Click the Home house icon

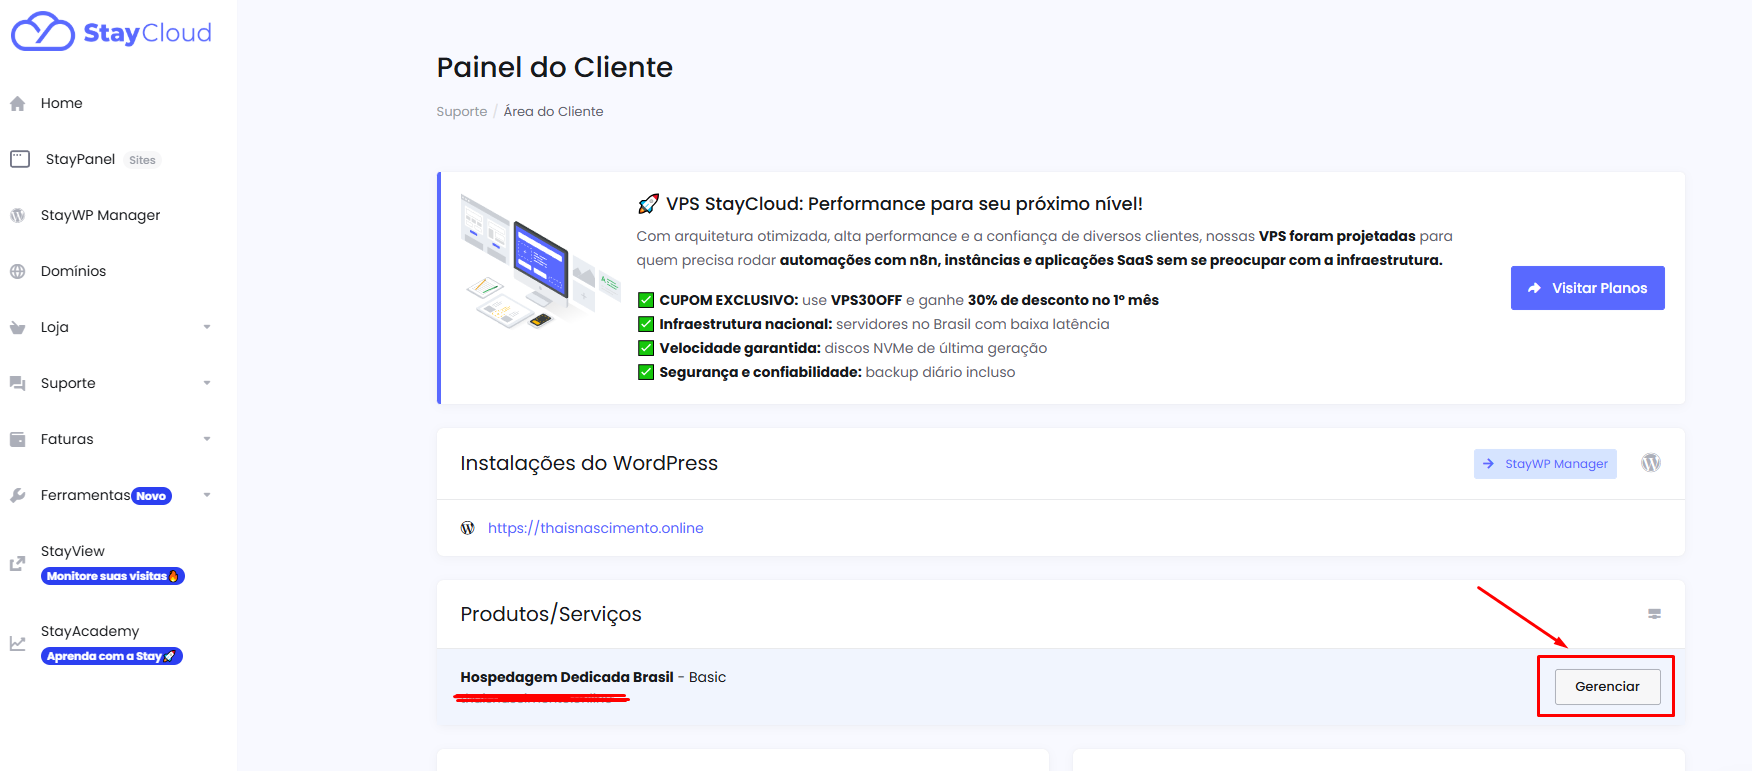17,103
